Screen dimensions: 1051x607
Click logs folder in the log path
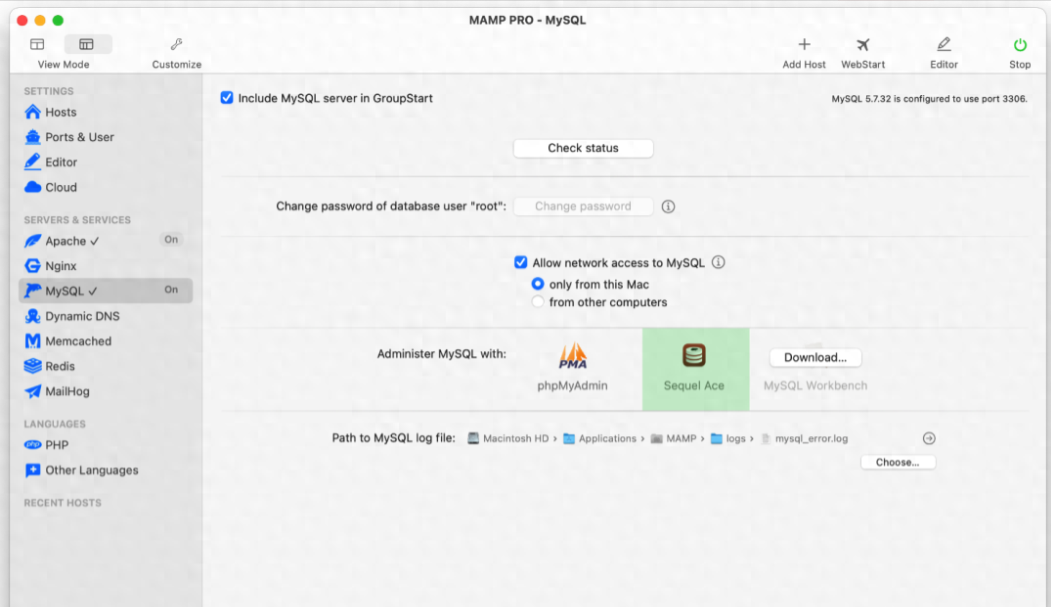click(728, 438)
